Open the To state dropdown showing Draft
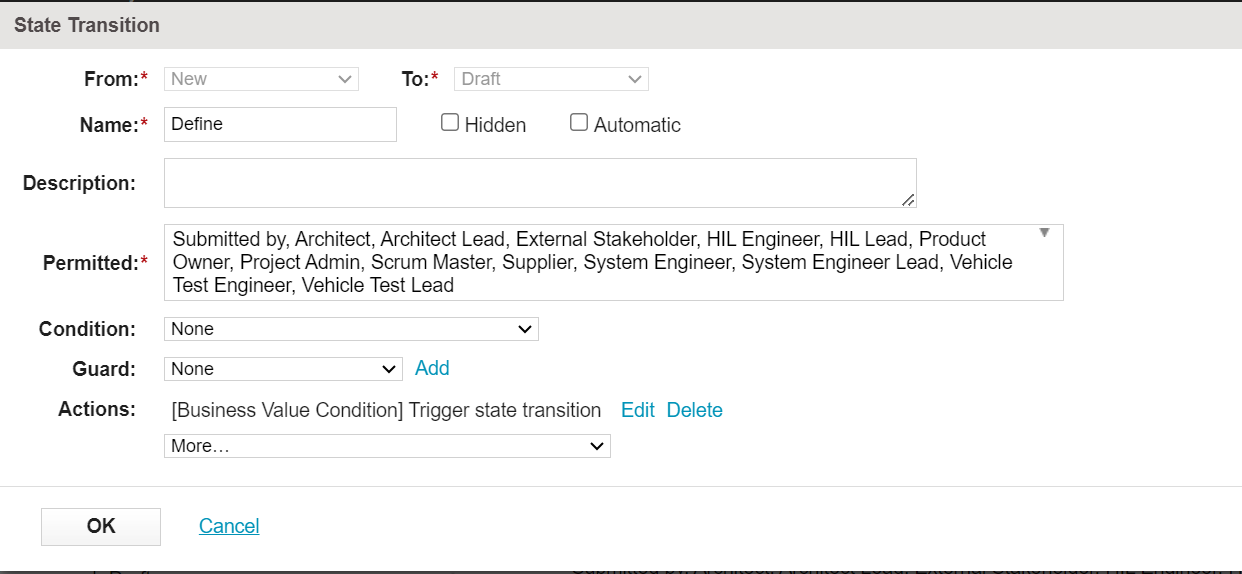Viewport: 1242px width, 574px height. coord(551,79)
